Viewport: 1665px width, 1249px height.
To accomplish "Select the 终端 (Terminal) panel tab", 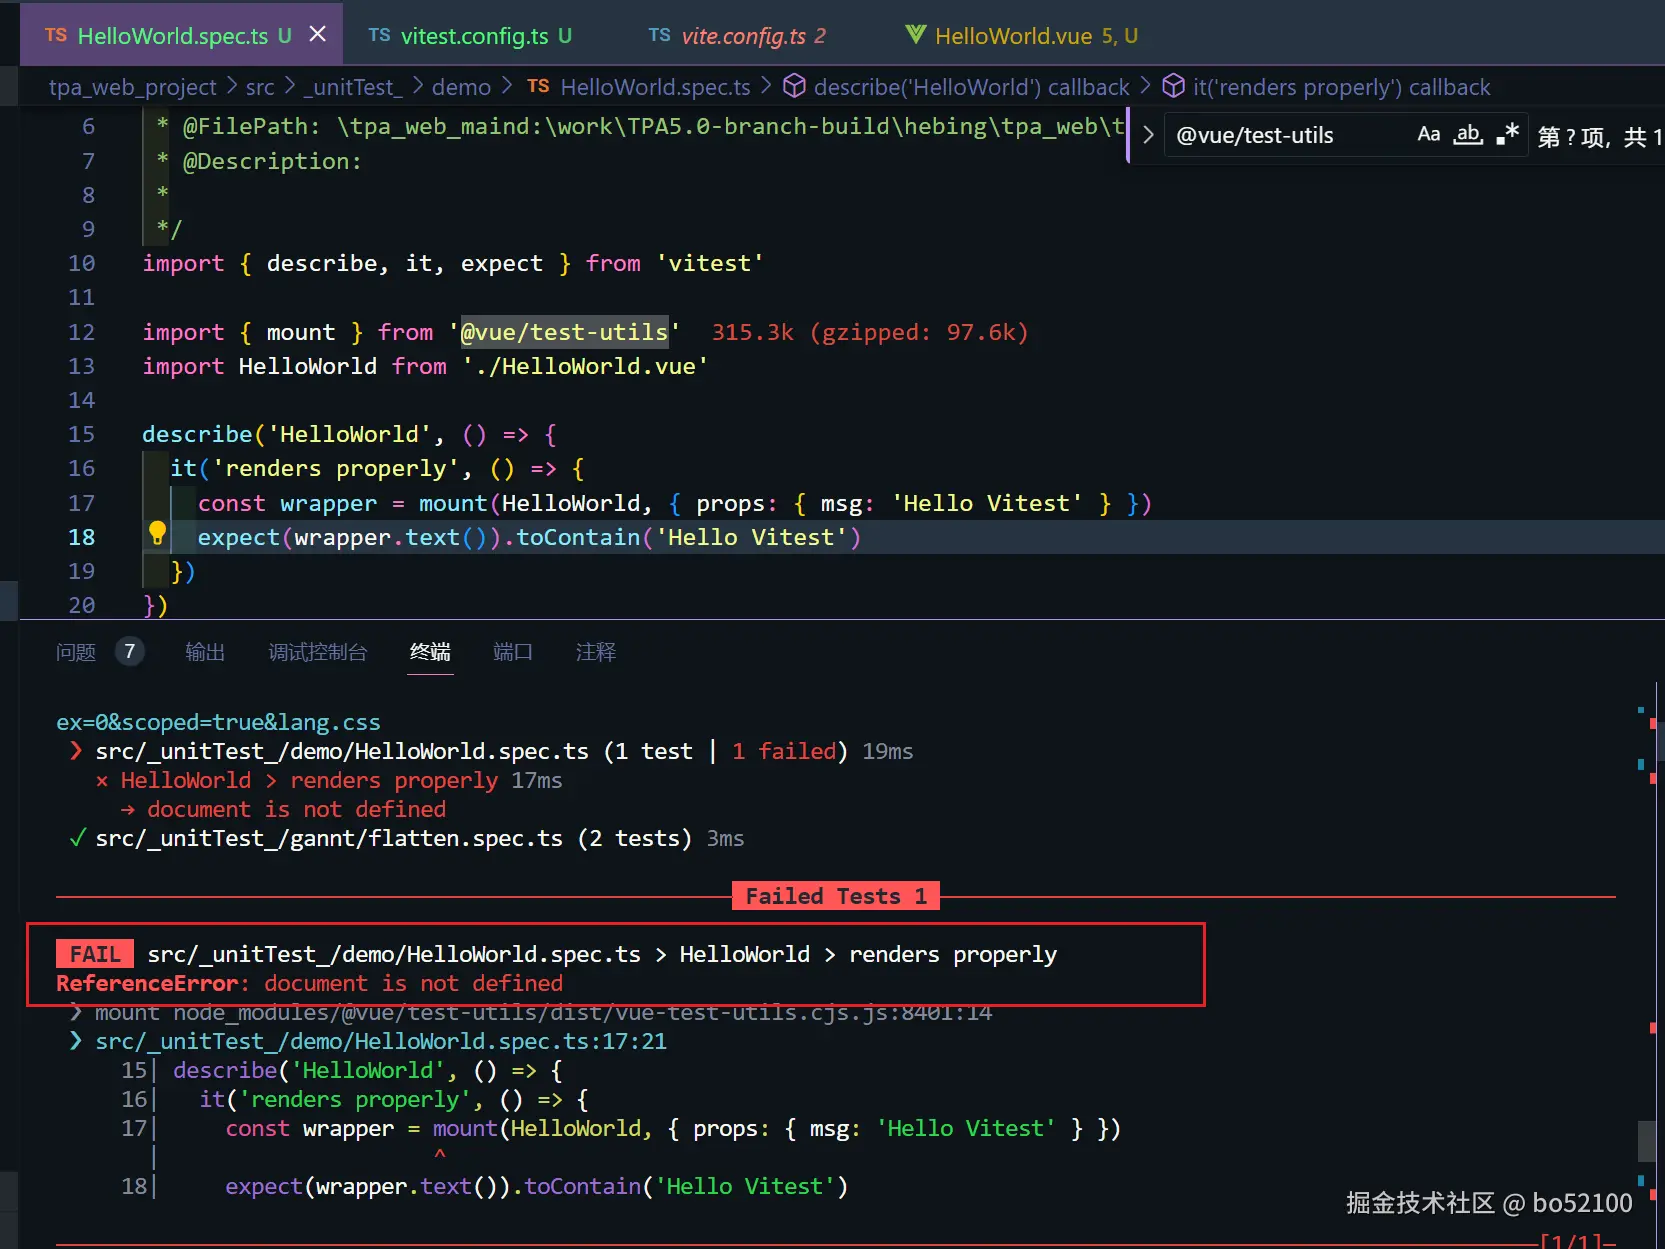I will click(430, 652).
